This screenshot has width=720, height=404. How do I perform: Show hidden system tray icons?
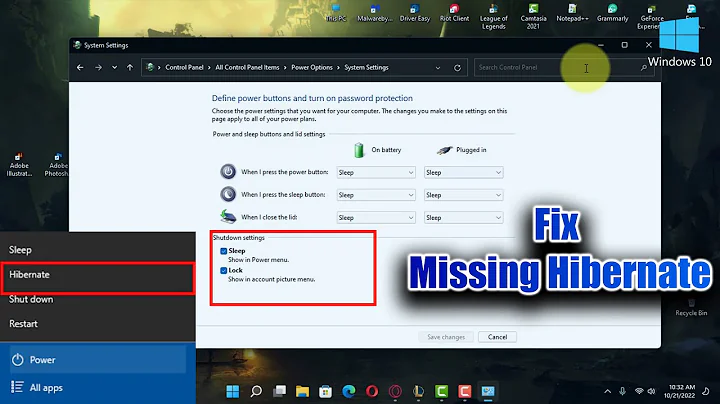click(608, 391)
